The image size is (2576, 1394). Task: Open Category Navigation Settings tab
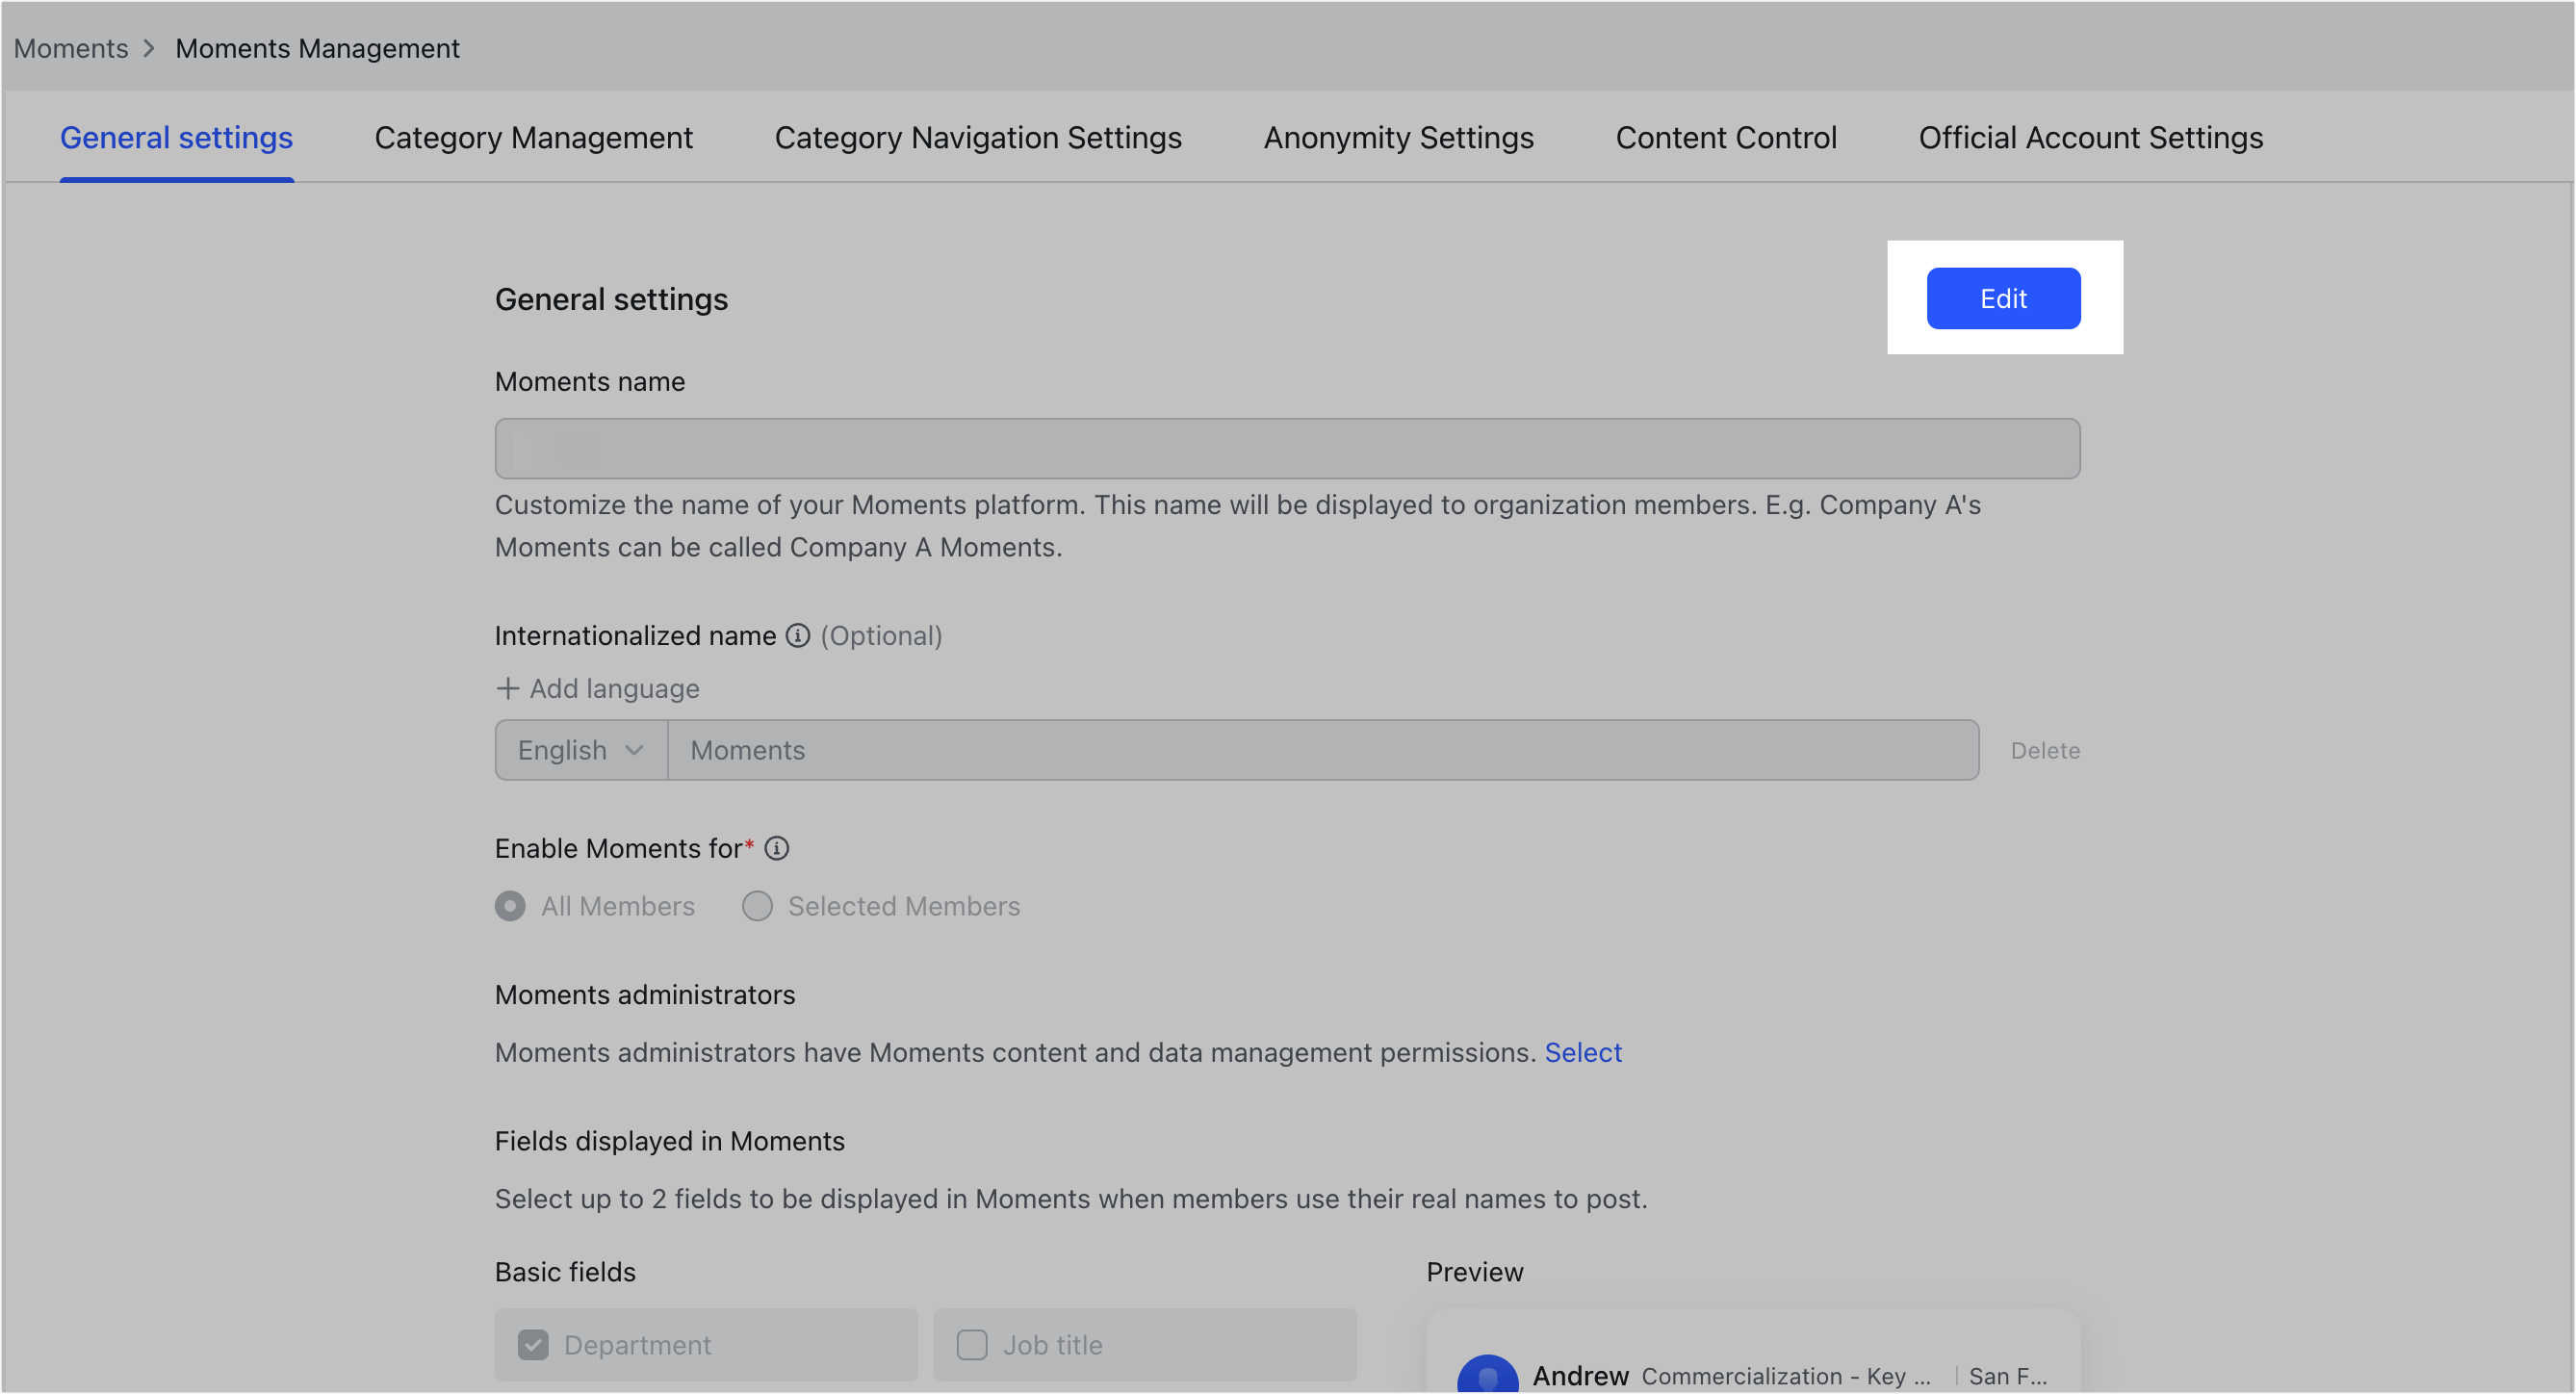pyautogui.click(x=978, y=137)
